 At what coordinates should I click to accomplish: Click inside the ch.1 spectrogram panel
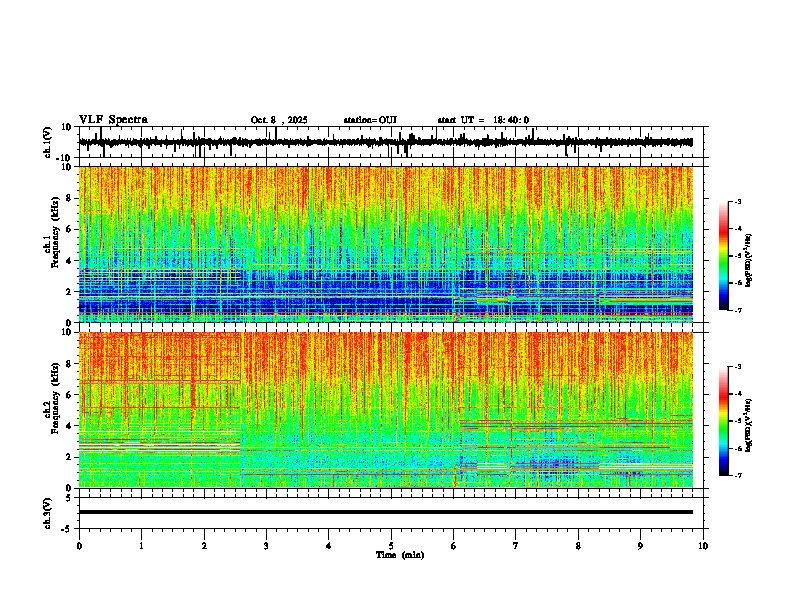pyautogui.click(x=386, y=244)
